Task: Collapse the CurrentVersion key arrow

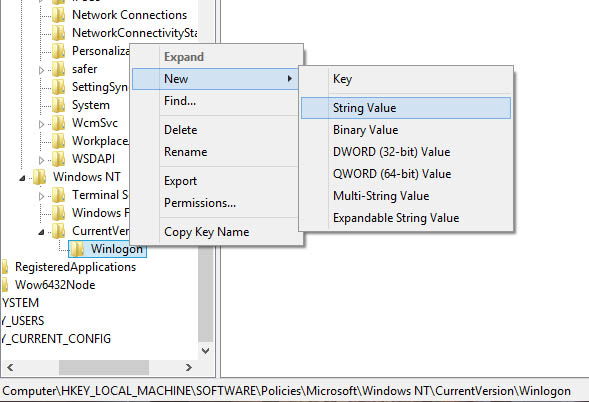Action: pos(41,232)
